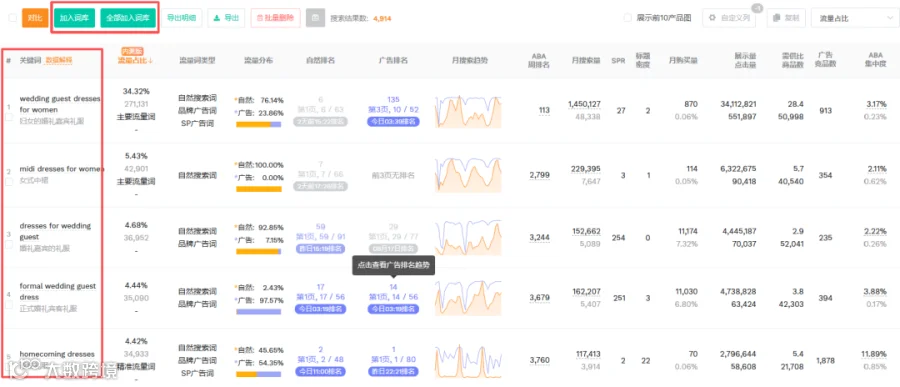Check the row for dresses for wedding guest
900x387 pixels.
(9, 244)
